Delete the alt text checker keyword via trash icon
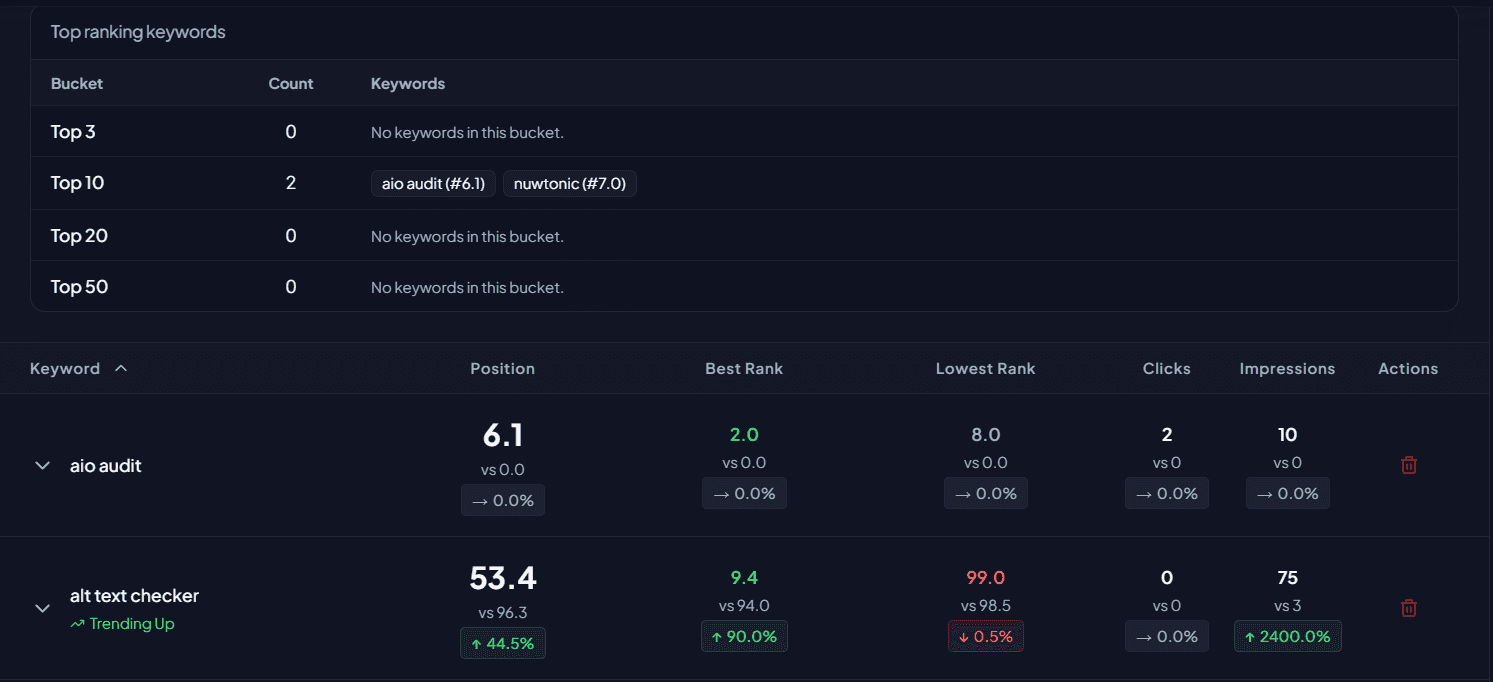This screenshot has height=682, width=1493. point(1408,608)
